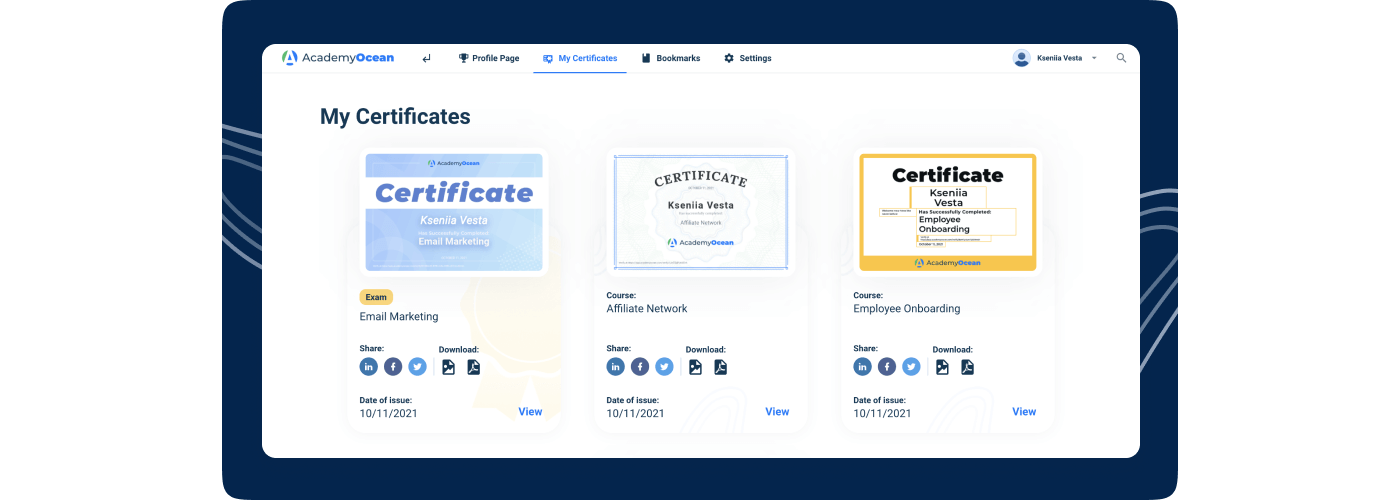Open the Bookmarks tab
1400x500 pixels.
671,58
